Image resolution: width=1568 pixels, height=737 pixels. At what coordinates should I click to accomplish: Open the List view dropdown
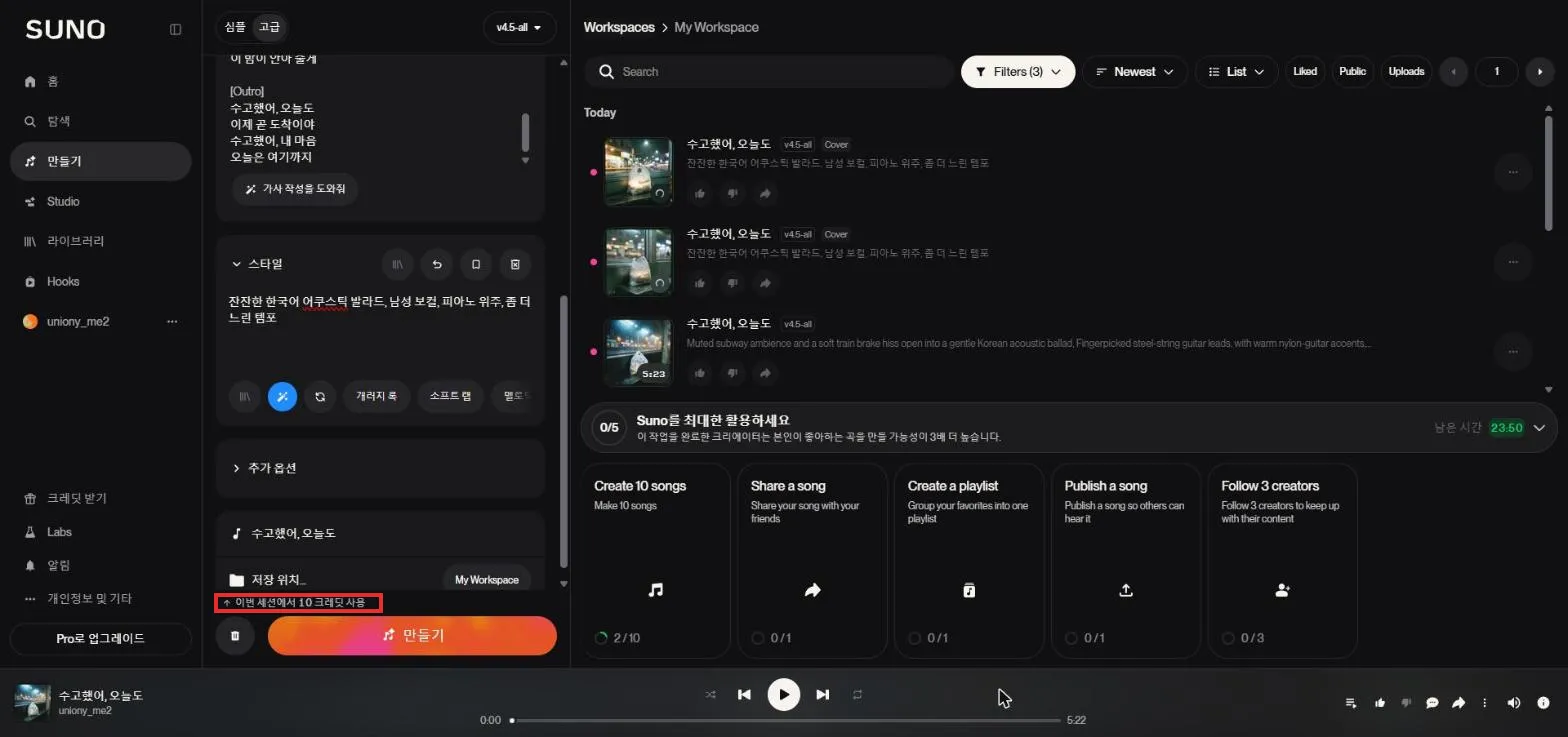(x=1237, y=71)
